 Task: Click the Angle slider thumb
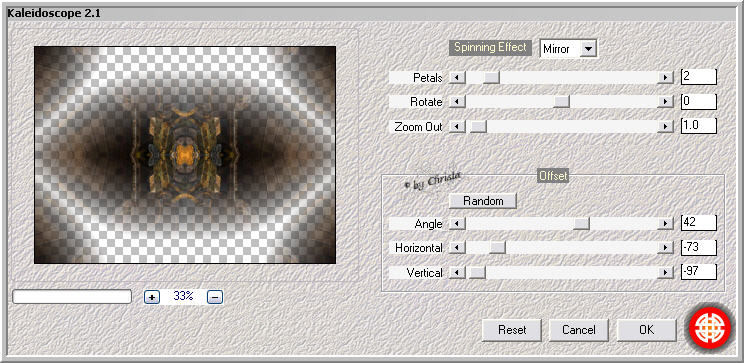click(581, 223)
